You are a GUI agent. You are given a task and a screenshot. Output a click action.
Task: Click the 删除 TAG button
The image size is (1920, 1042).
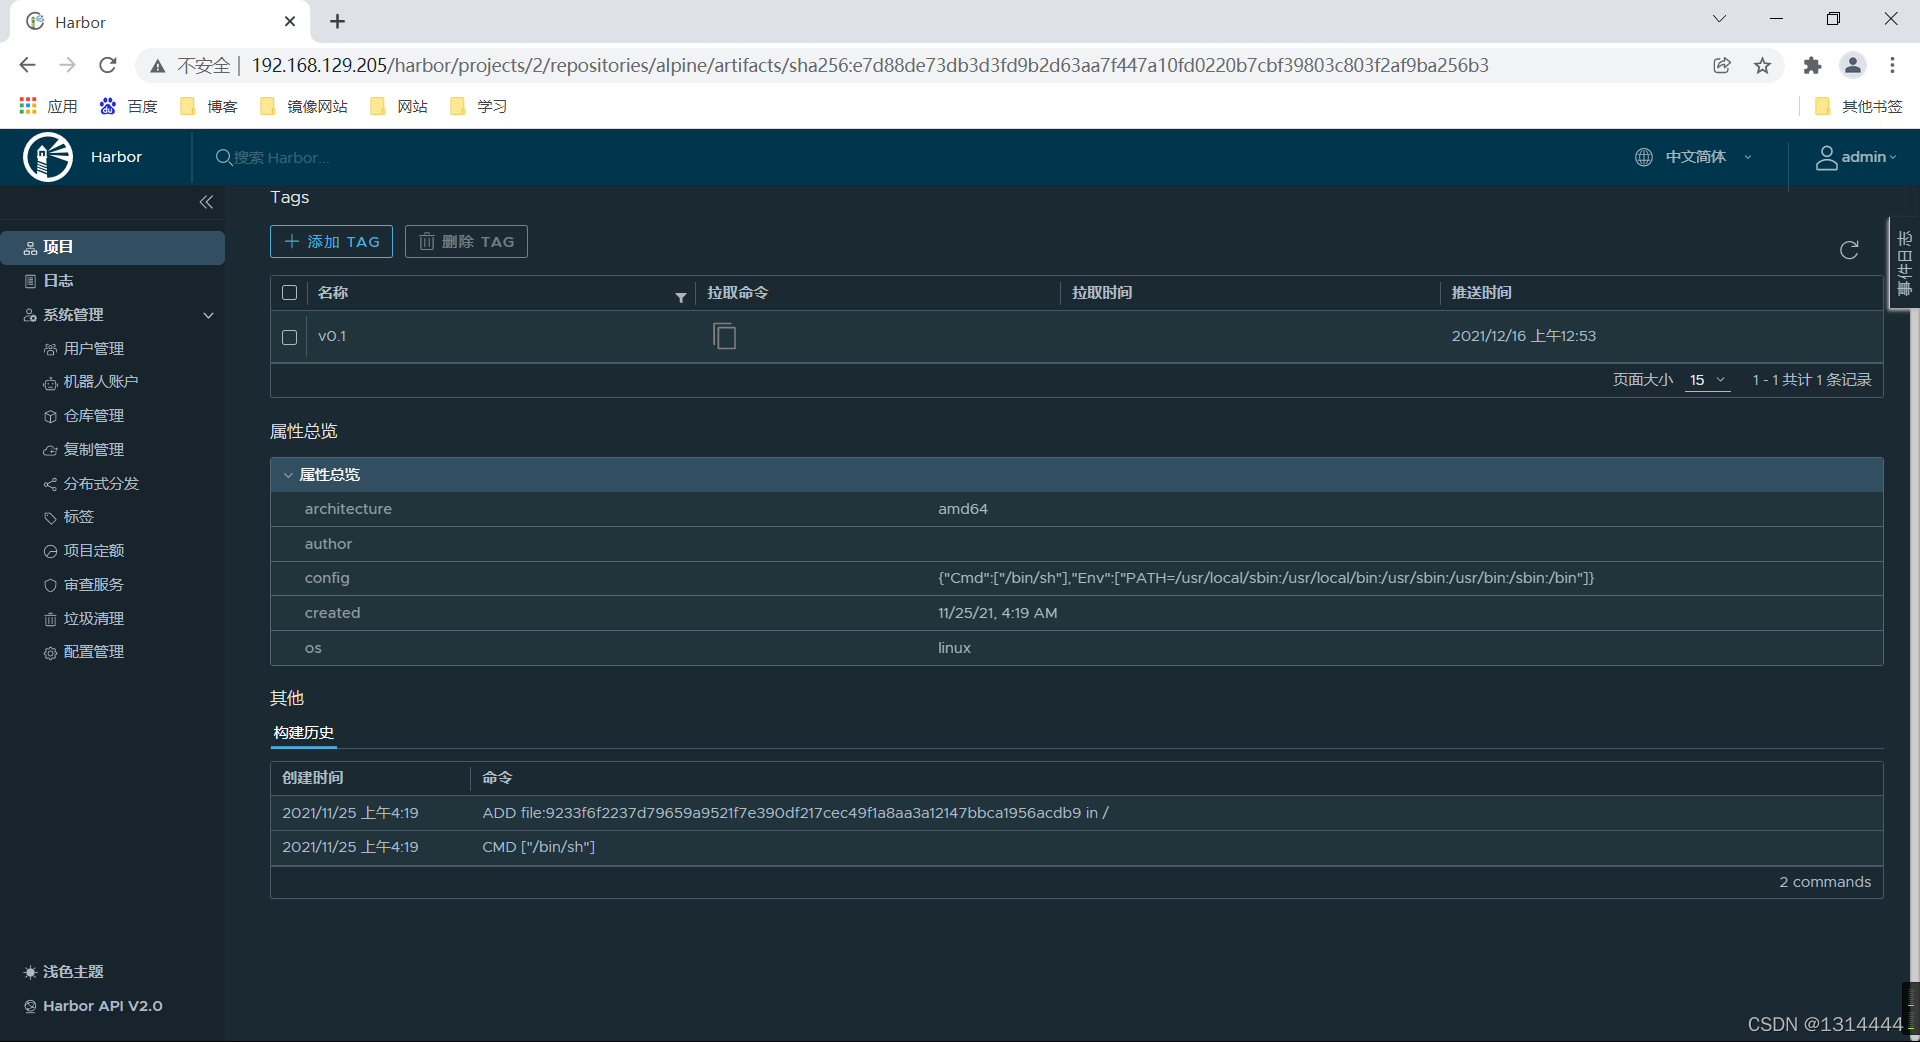coord(466,242)
